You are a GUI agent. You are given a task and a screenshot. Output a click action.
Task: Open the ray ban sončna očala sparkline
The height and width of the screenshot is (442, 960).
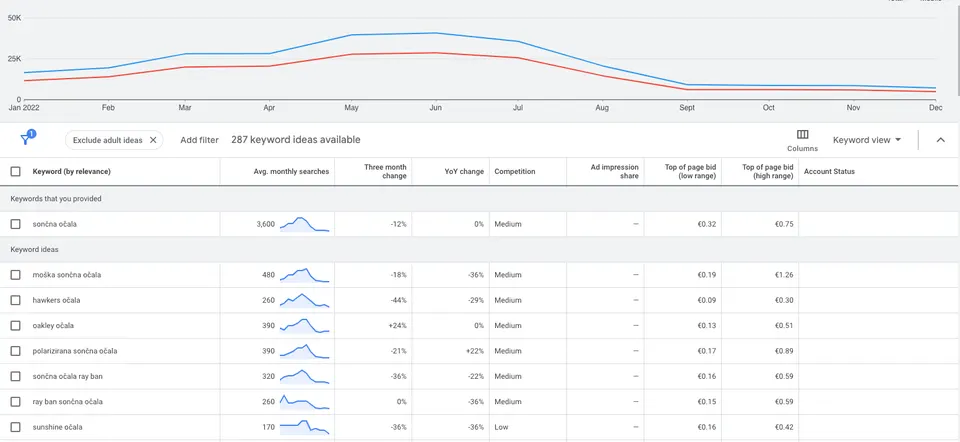(305, 402)
